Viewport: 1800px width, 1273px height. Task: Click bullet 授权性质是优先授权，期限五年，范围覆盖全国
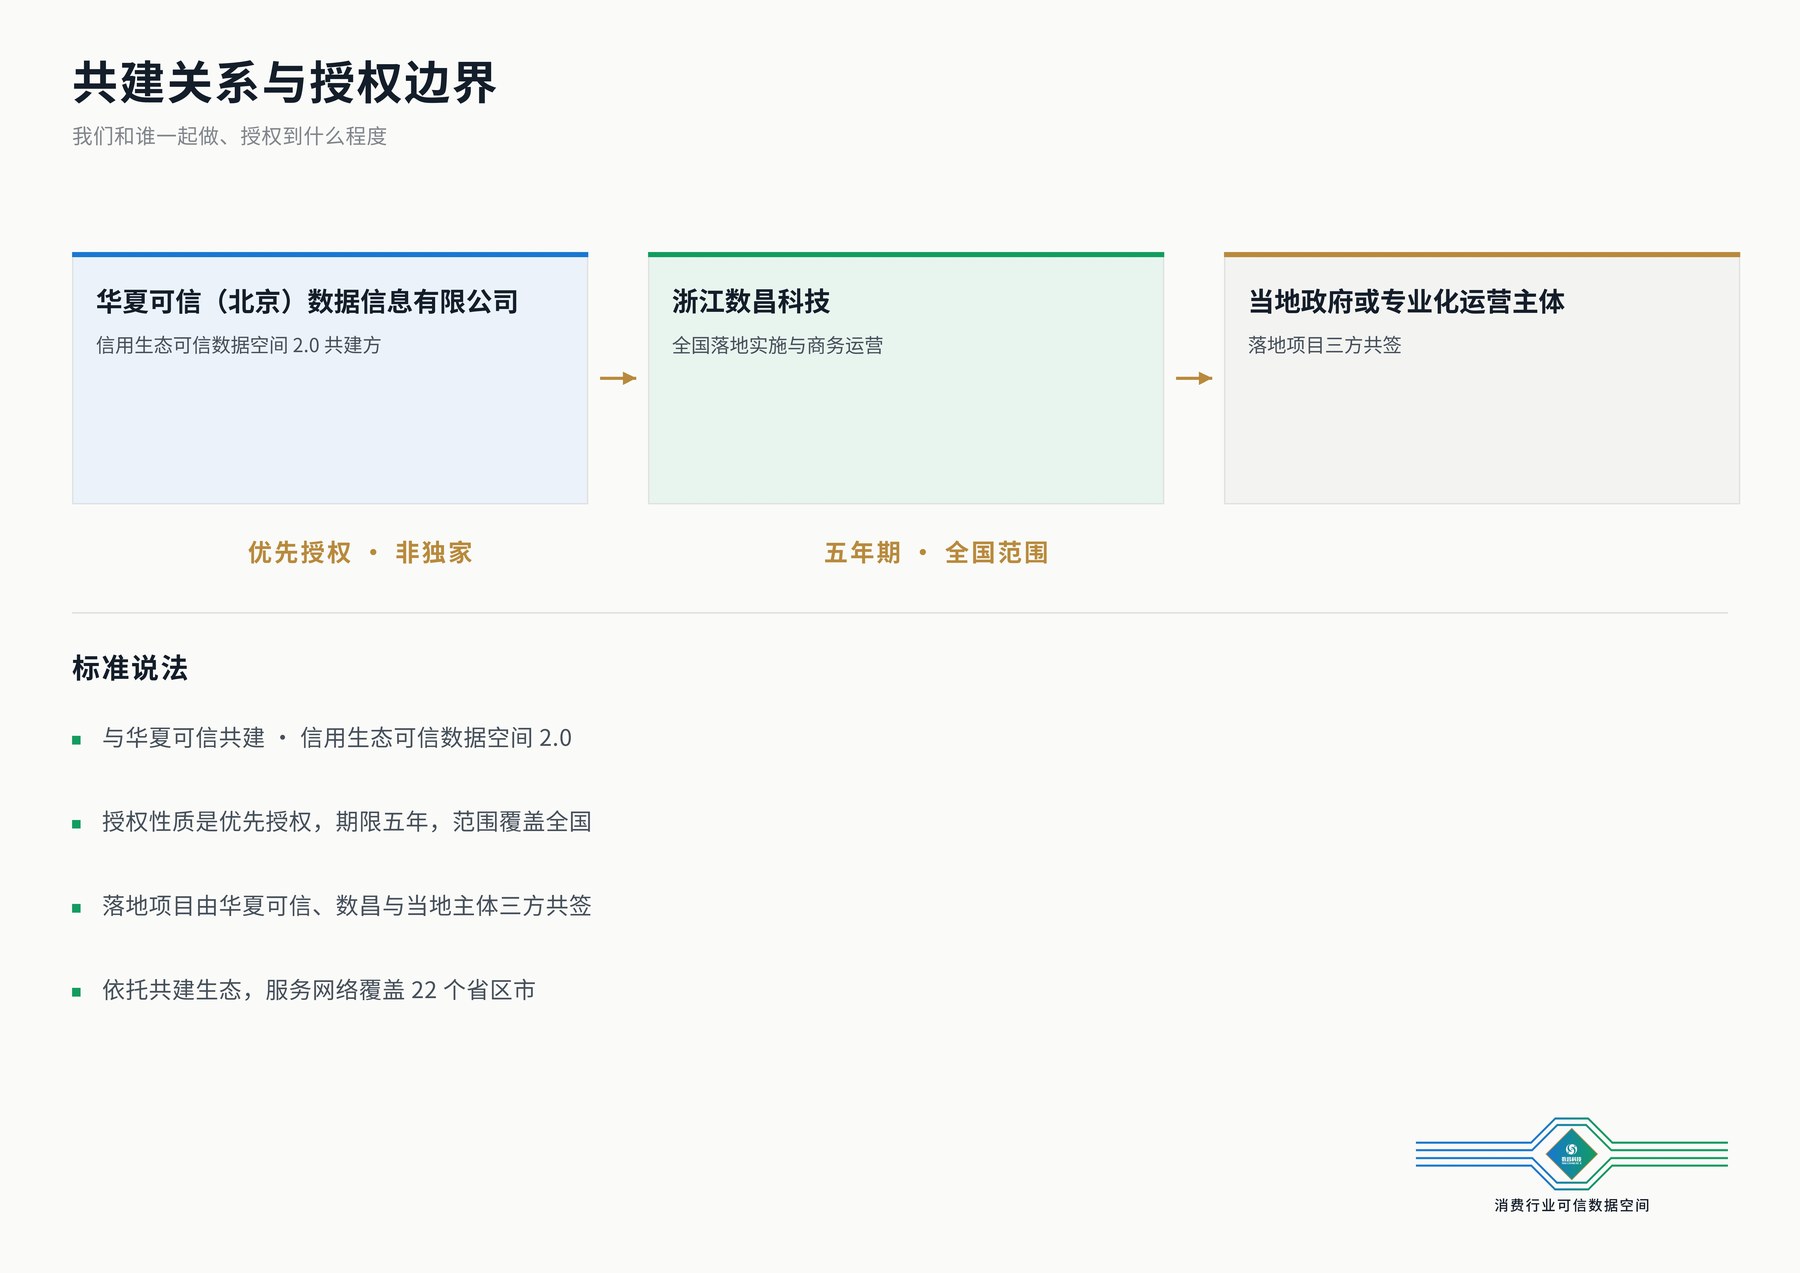[346, 822]
